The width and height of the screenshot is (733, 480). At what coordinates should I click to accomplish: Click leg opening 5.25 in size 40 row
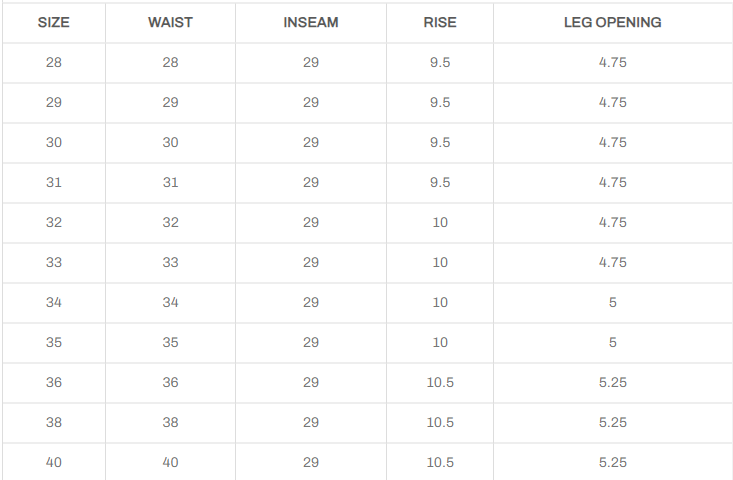pos(612,462)
